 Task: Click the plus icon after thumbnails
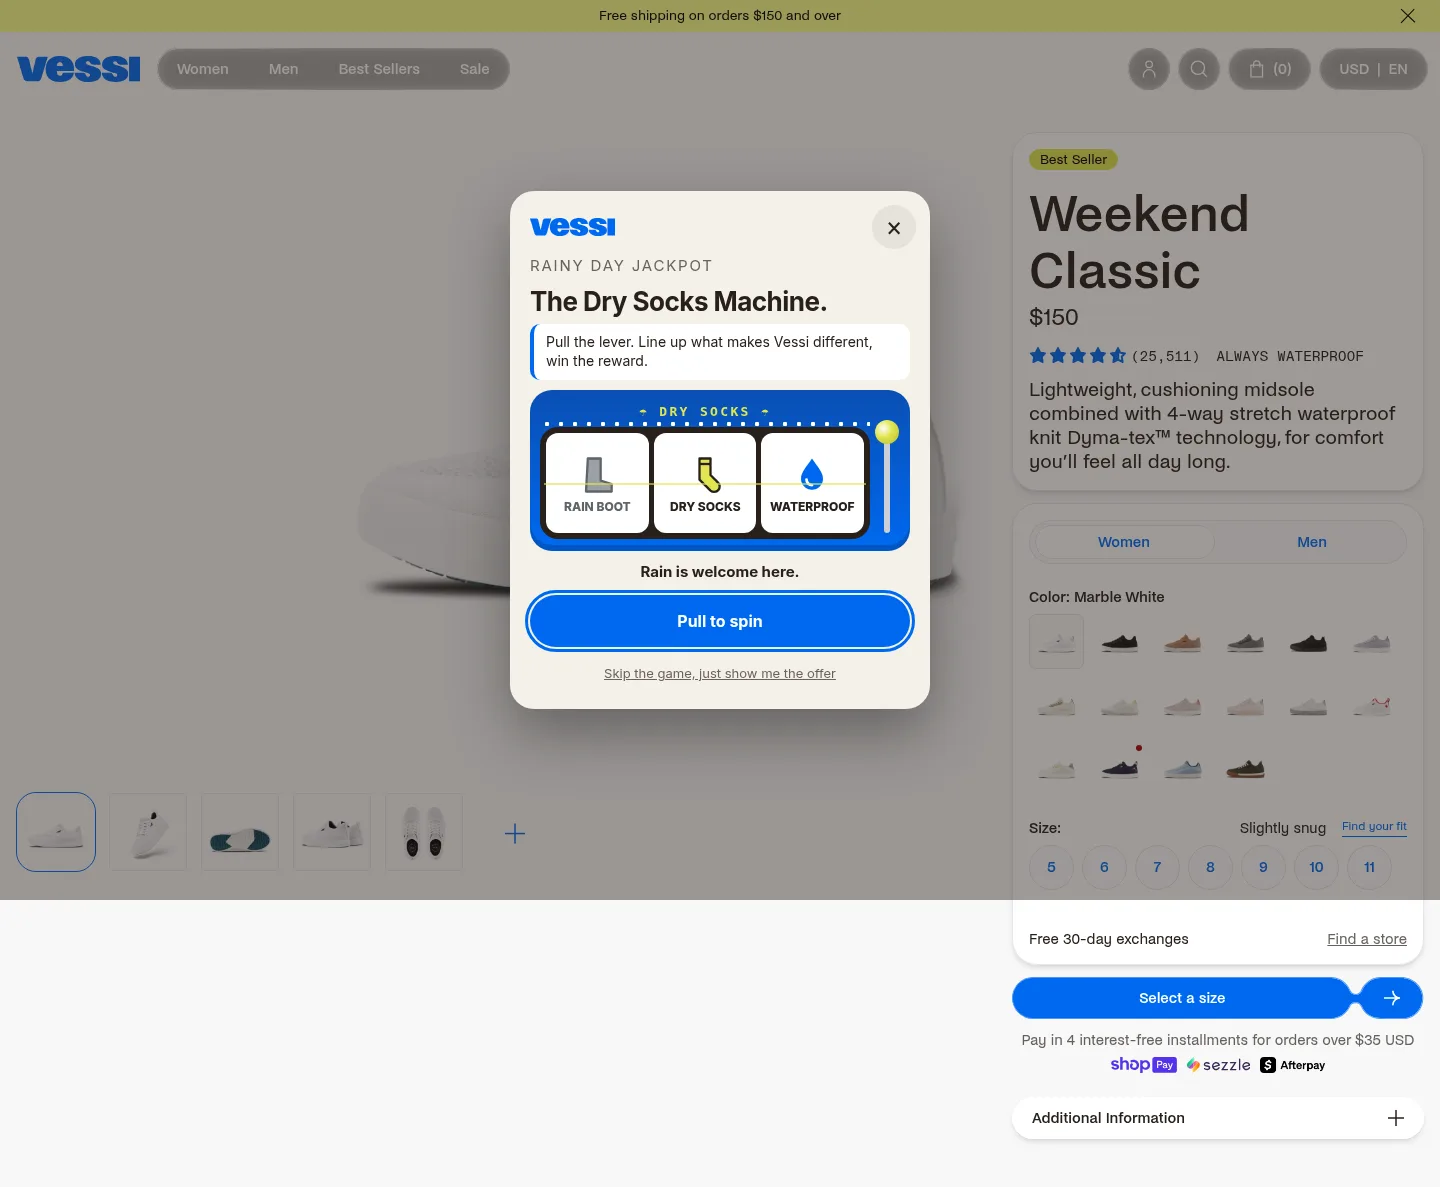pos(515,834)
